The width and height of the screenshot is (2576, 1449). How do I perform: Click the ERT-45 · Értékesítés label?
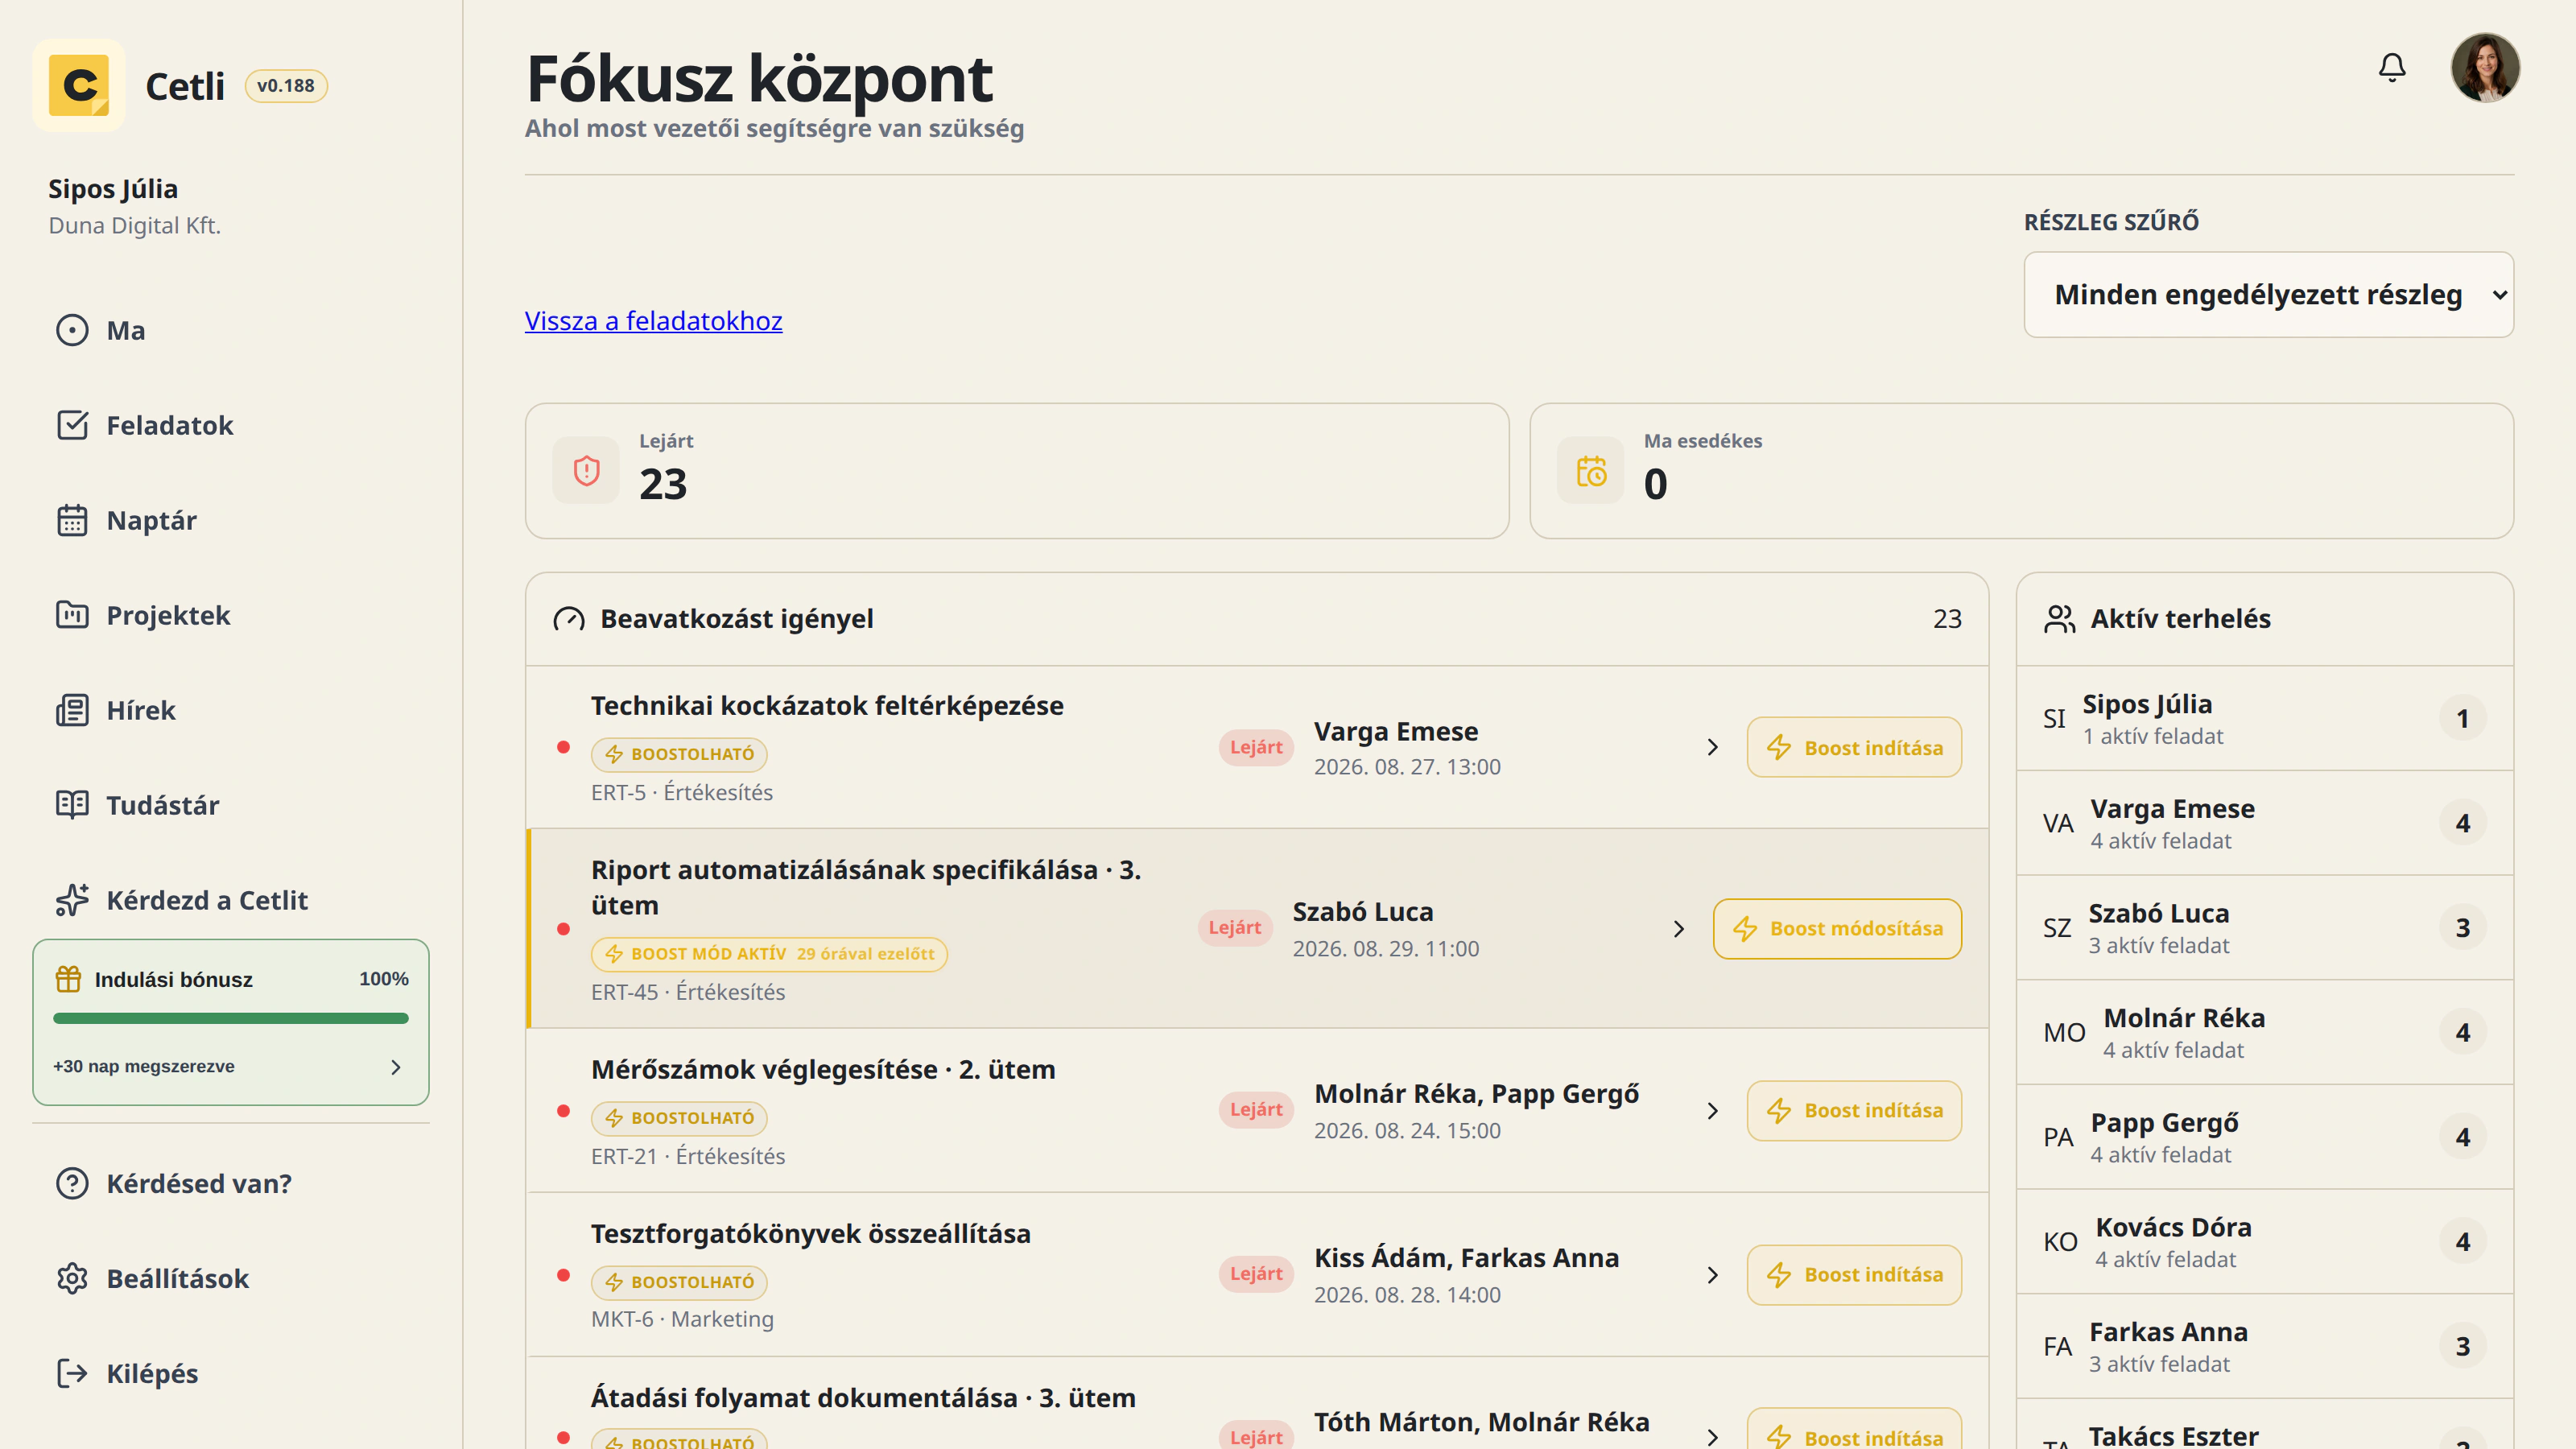click(x=688, y=992)
